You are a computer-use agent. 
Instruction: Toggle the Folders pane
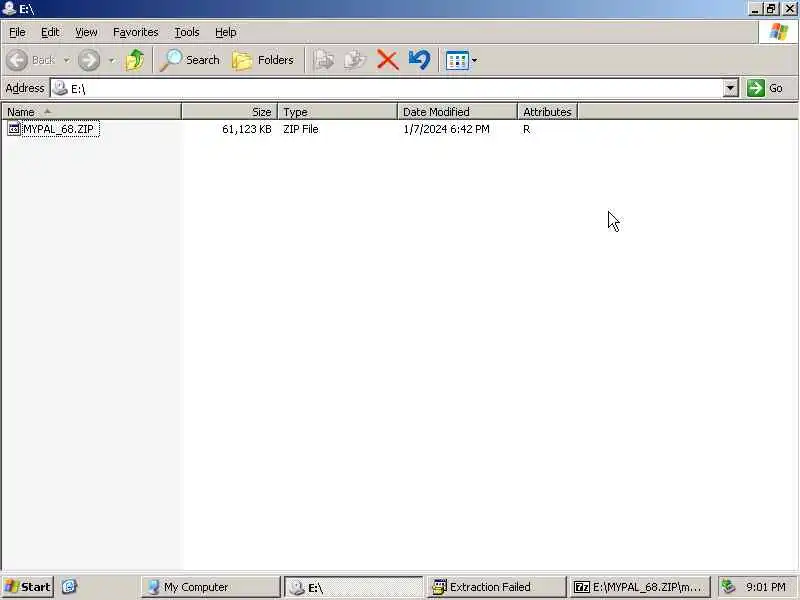click(263, 60)
